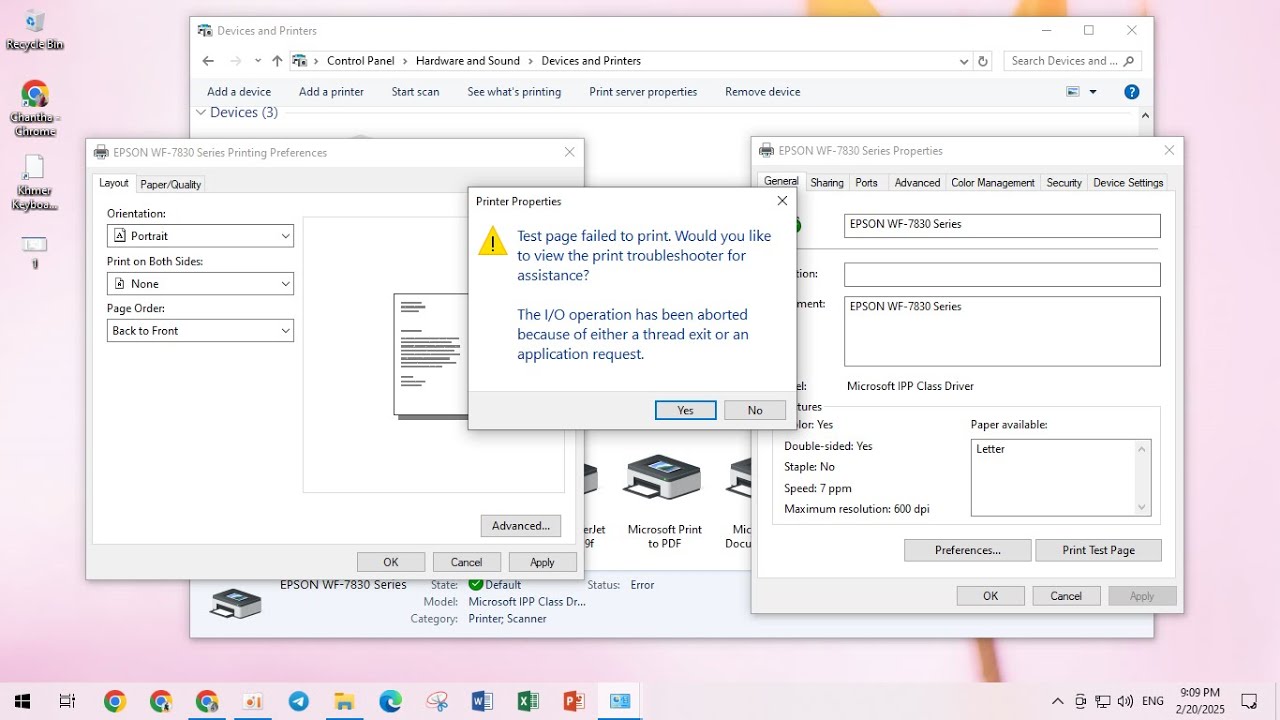Open the Page Order dropdown
The width and height of the screenshot is (1280, 720).
click(200, 331)
